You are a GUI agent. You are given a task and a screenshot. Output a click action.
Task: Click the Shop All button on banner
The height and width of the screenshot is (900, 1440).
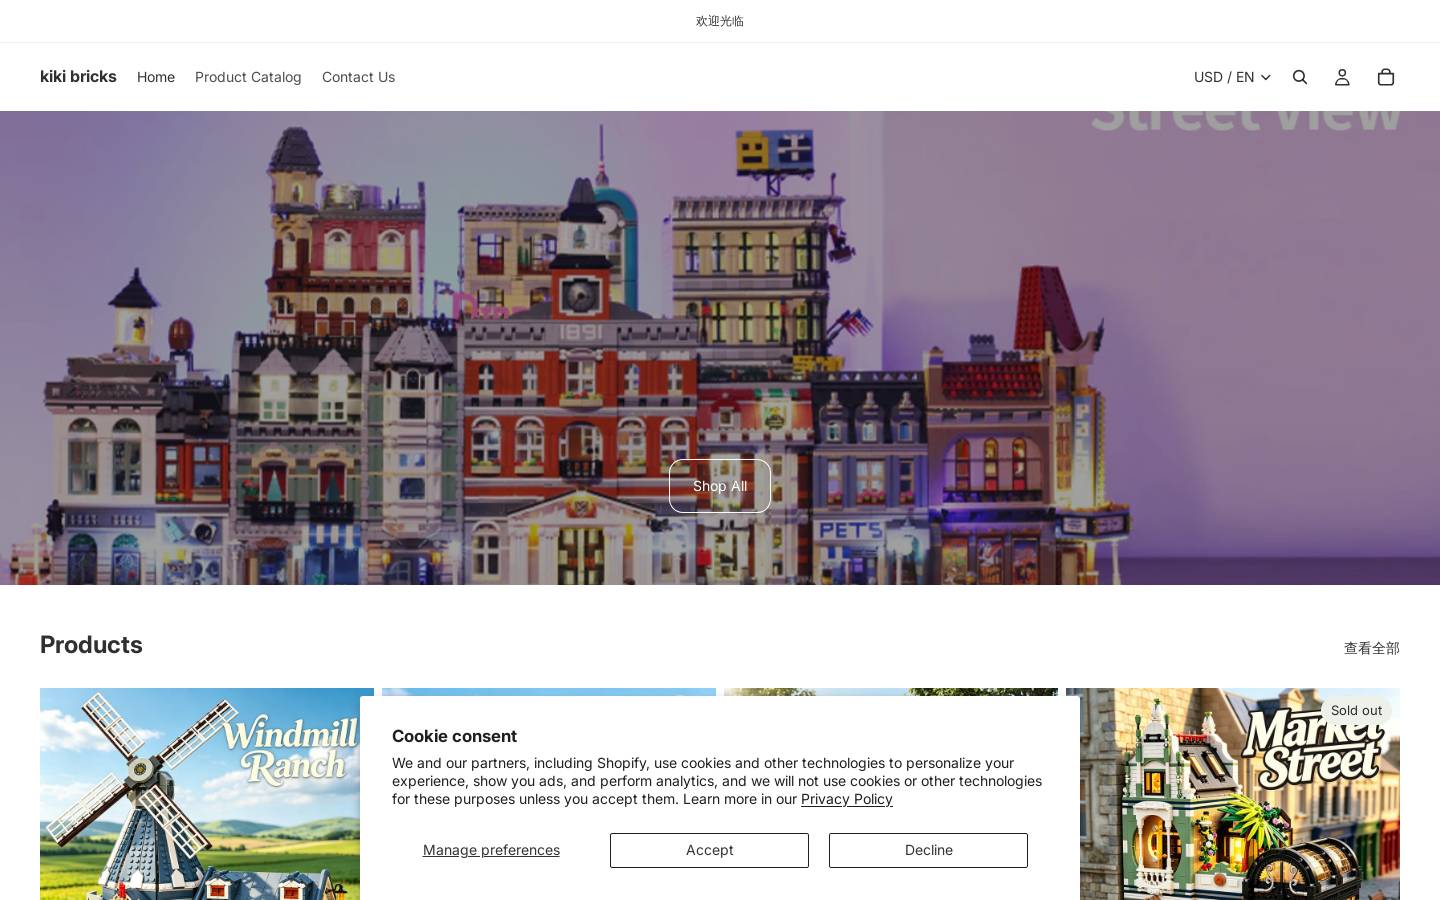coord(720,486)
